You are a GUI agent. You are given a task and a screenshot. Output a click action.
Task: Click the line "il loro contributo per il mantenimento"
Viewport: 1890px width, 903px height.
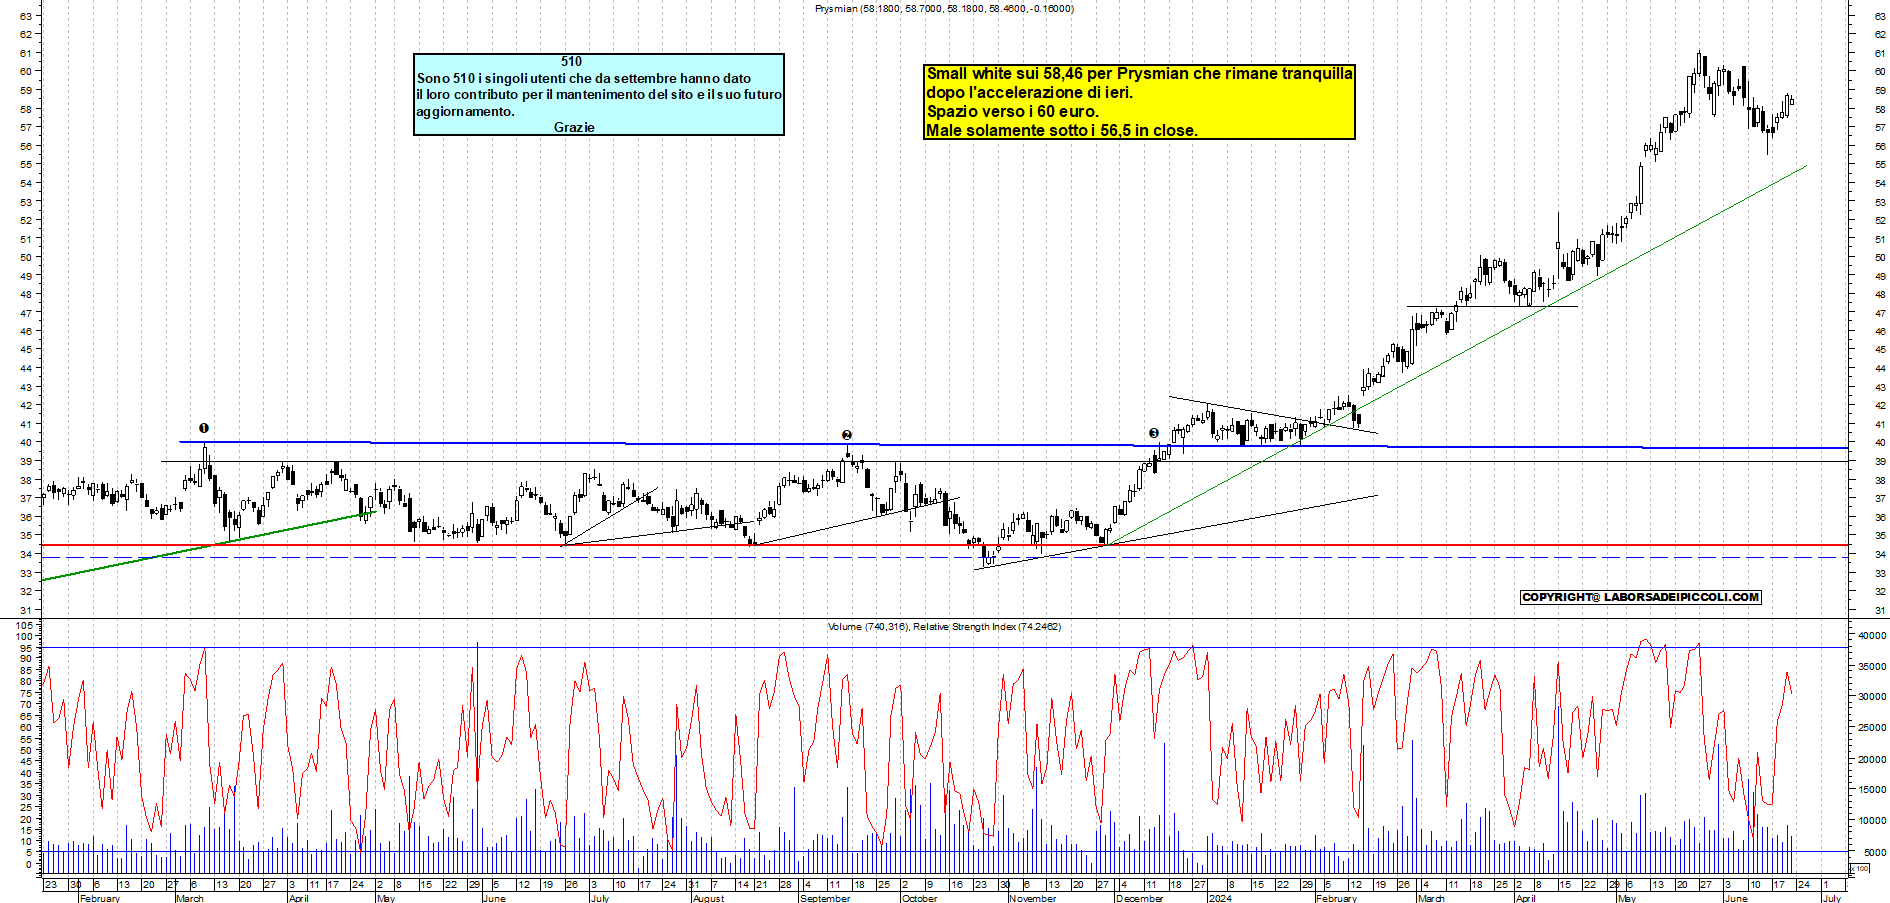599,94
